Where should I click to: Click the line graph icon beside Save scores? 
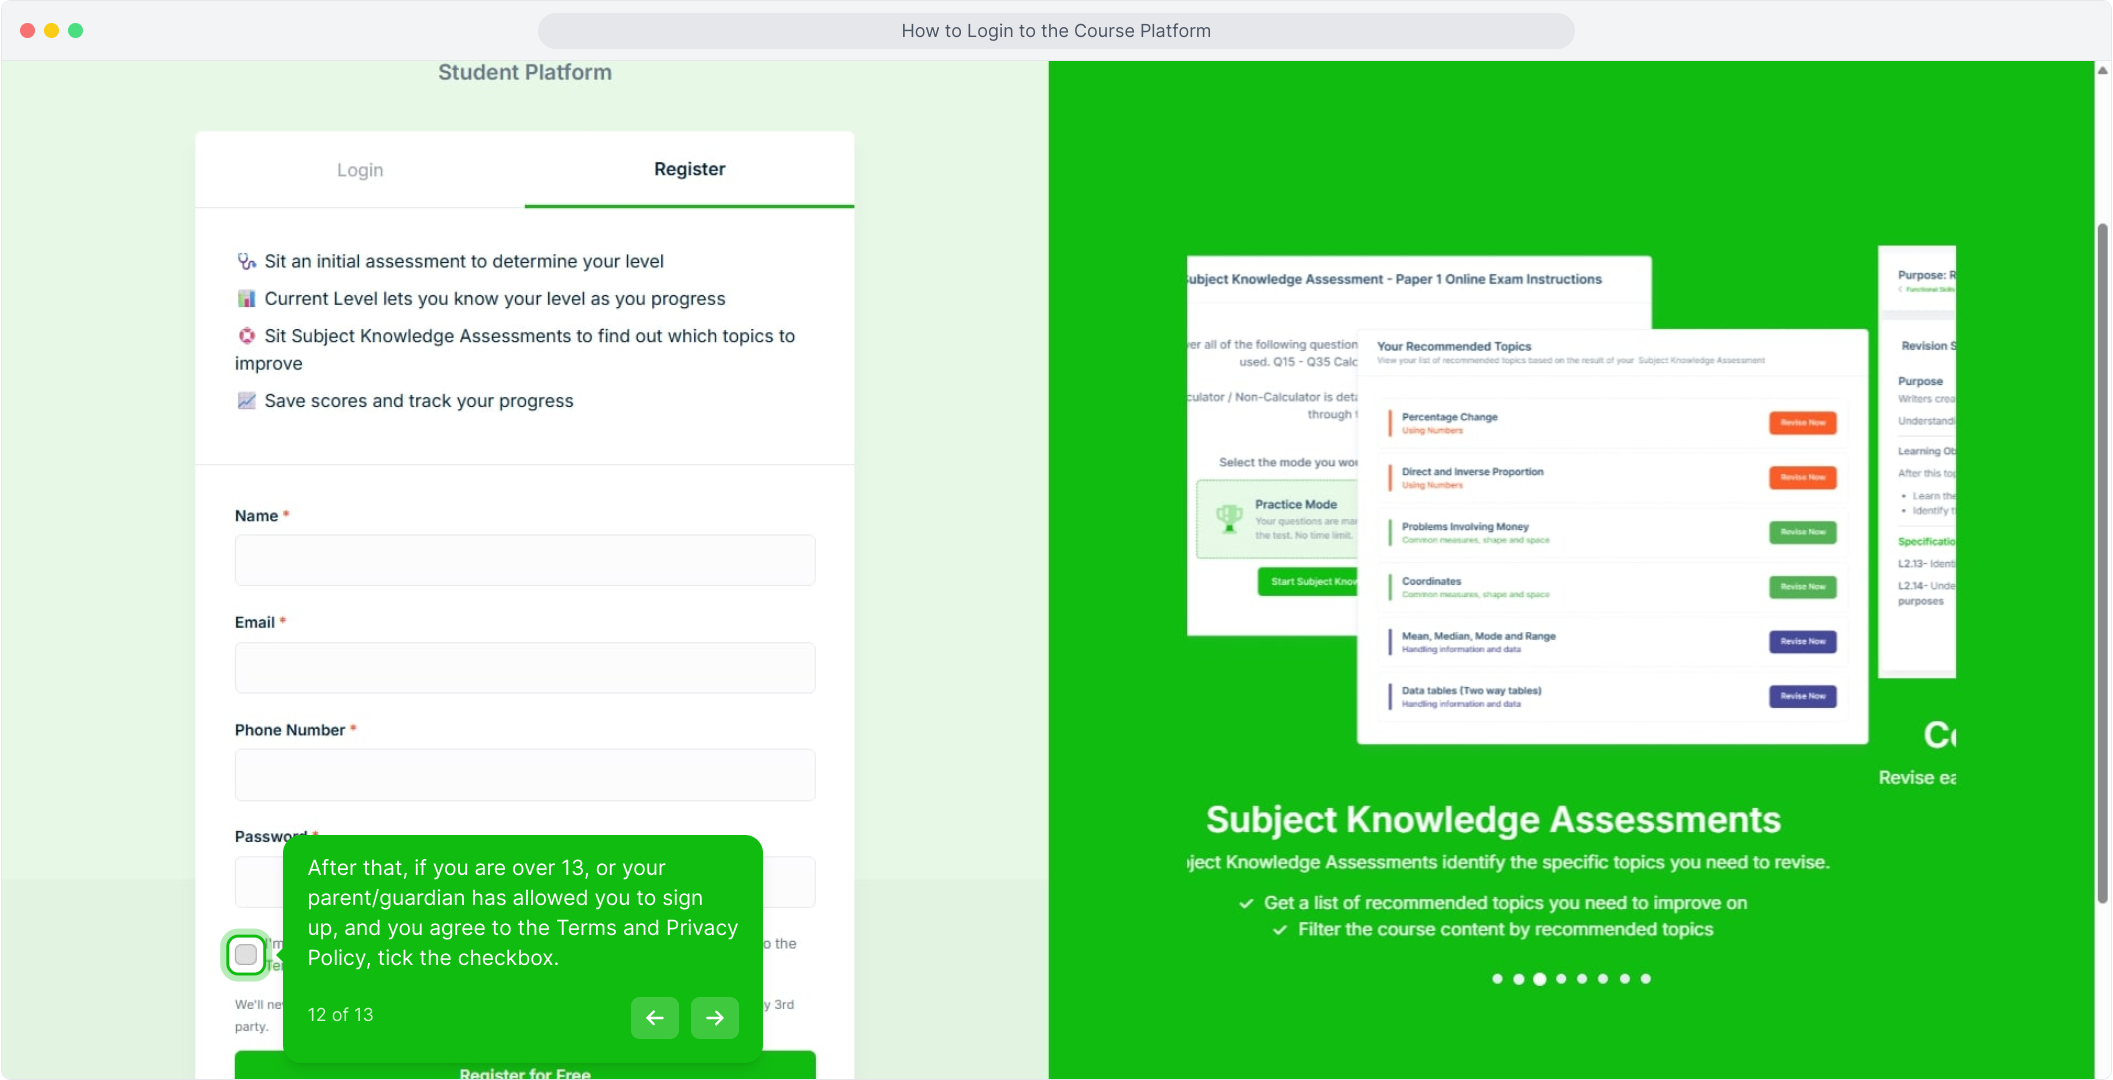click(x=246, y=401)
